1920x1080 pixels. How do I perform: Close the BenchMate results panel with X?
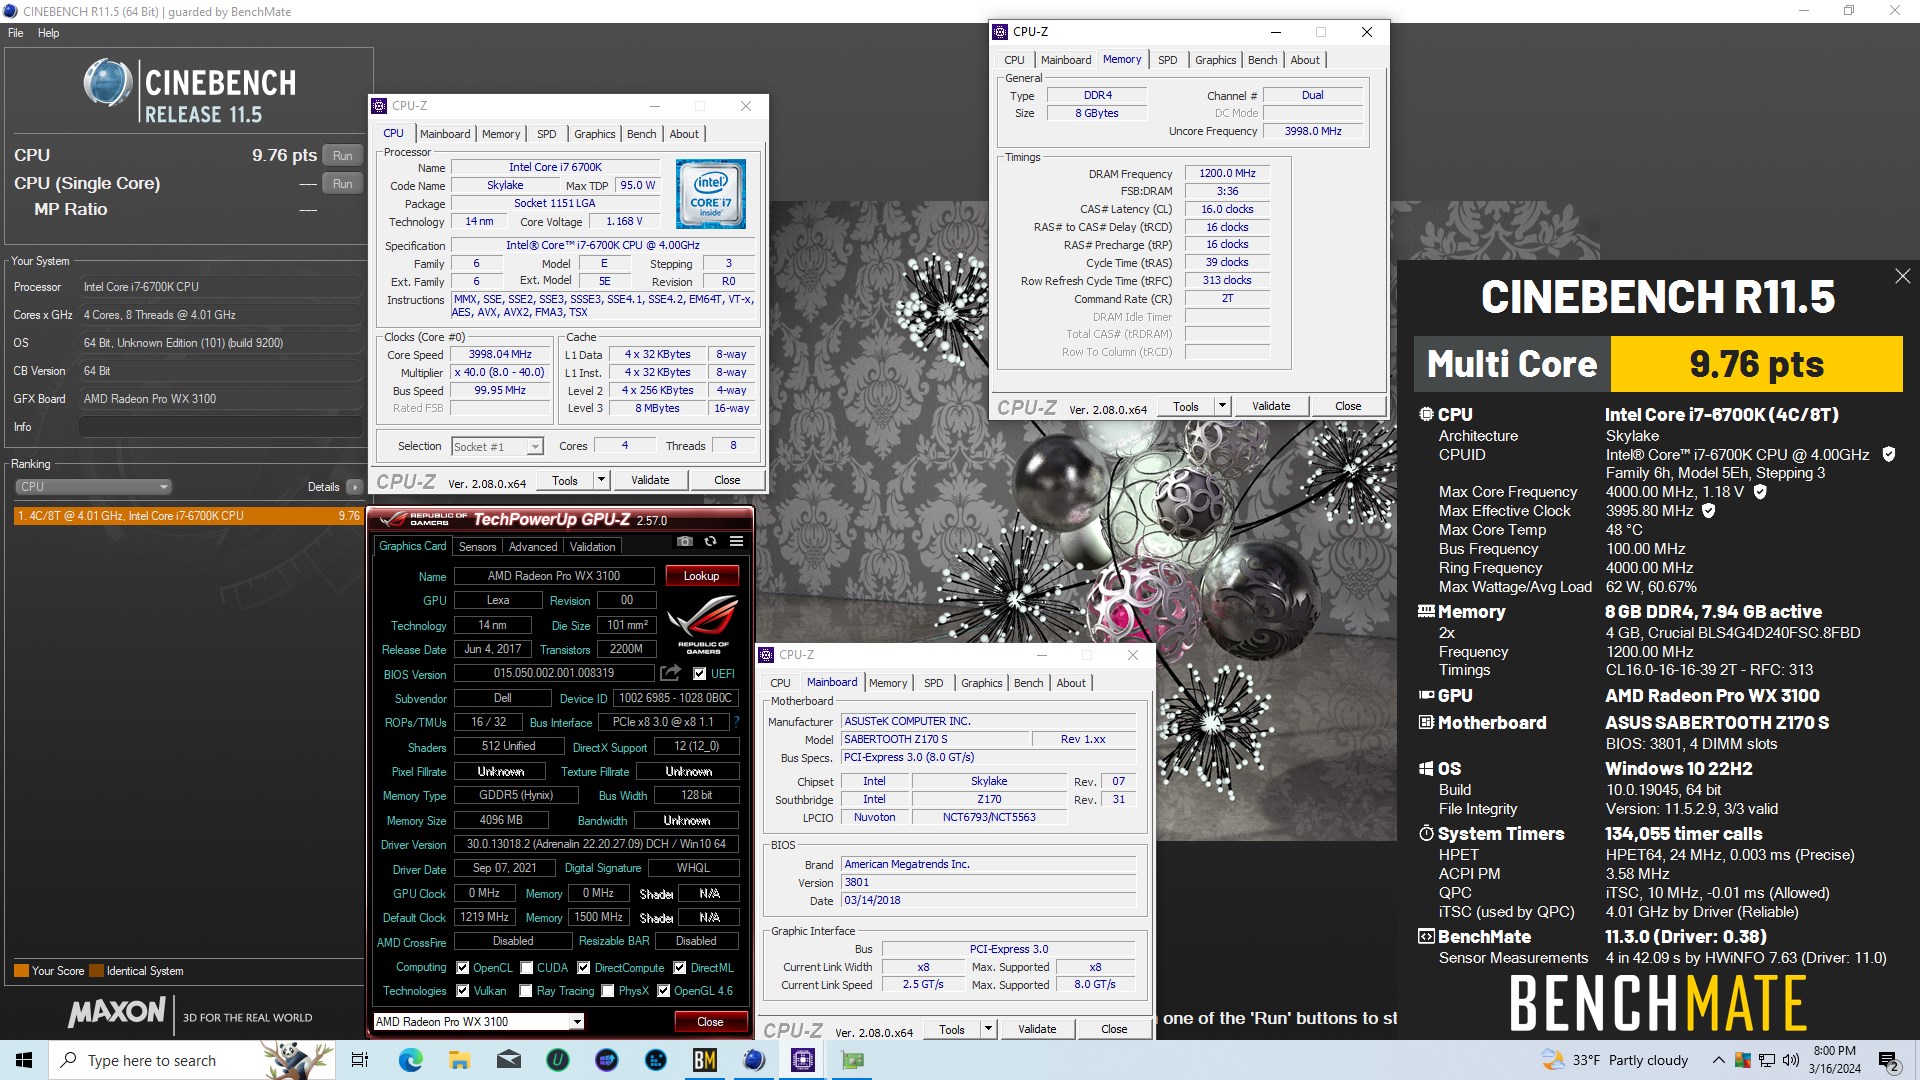pos(1902,276)
